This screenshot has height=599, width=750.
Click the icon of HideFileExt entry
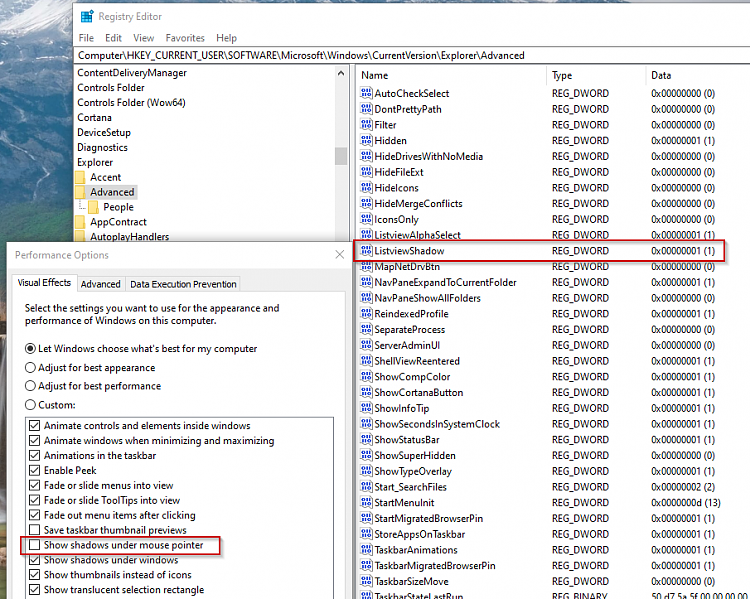tap(366, 172)
